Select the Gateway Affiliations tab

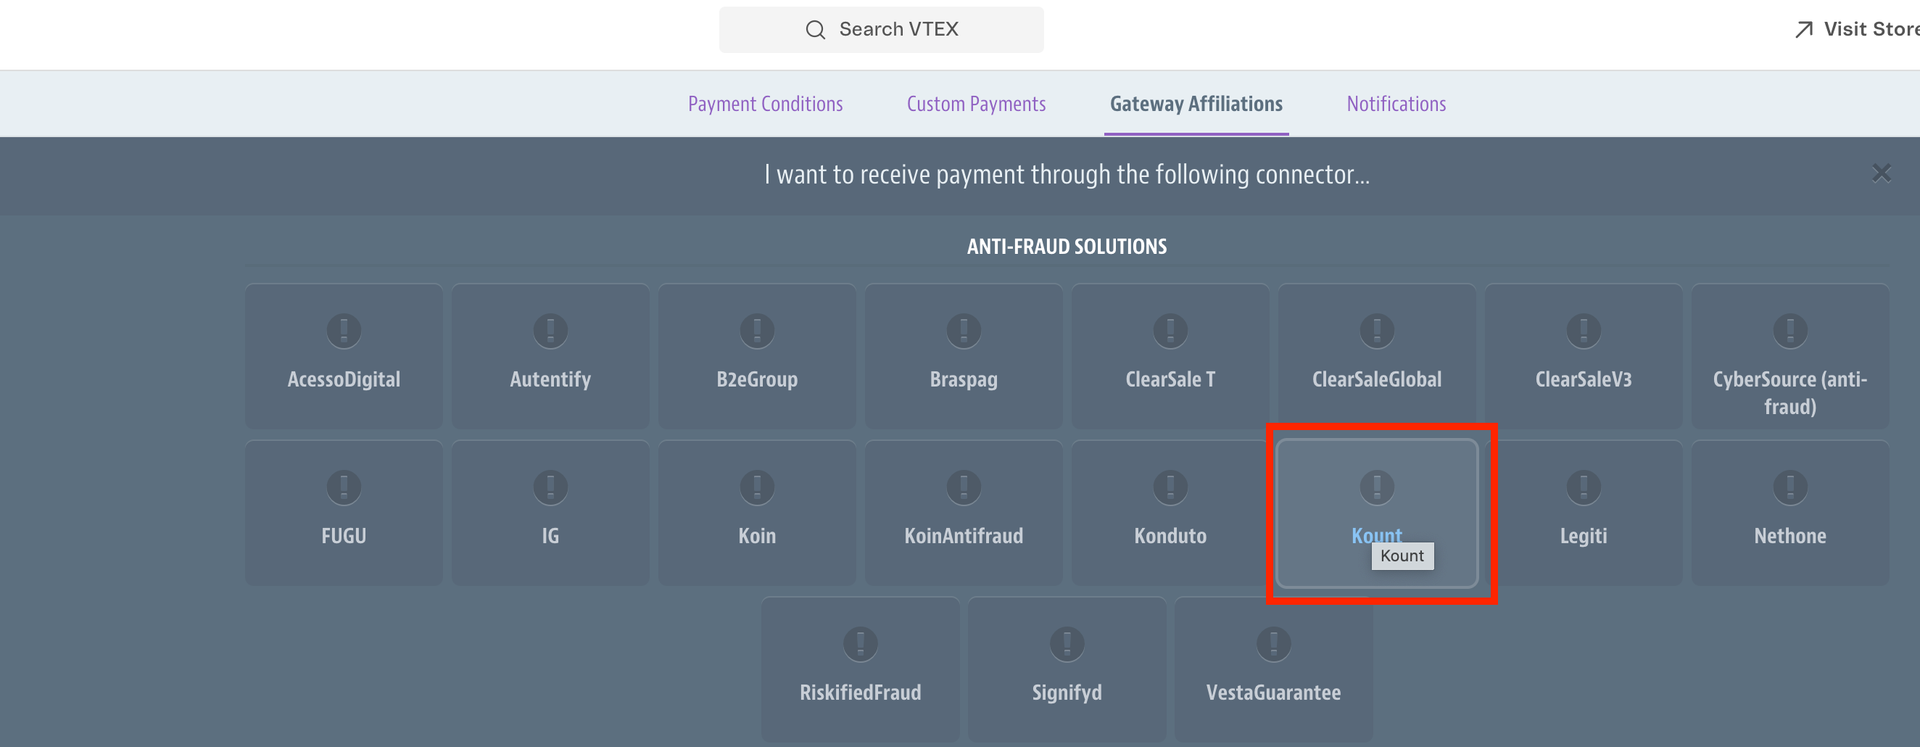pyautogui.click(x=1196, y=104)
